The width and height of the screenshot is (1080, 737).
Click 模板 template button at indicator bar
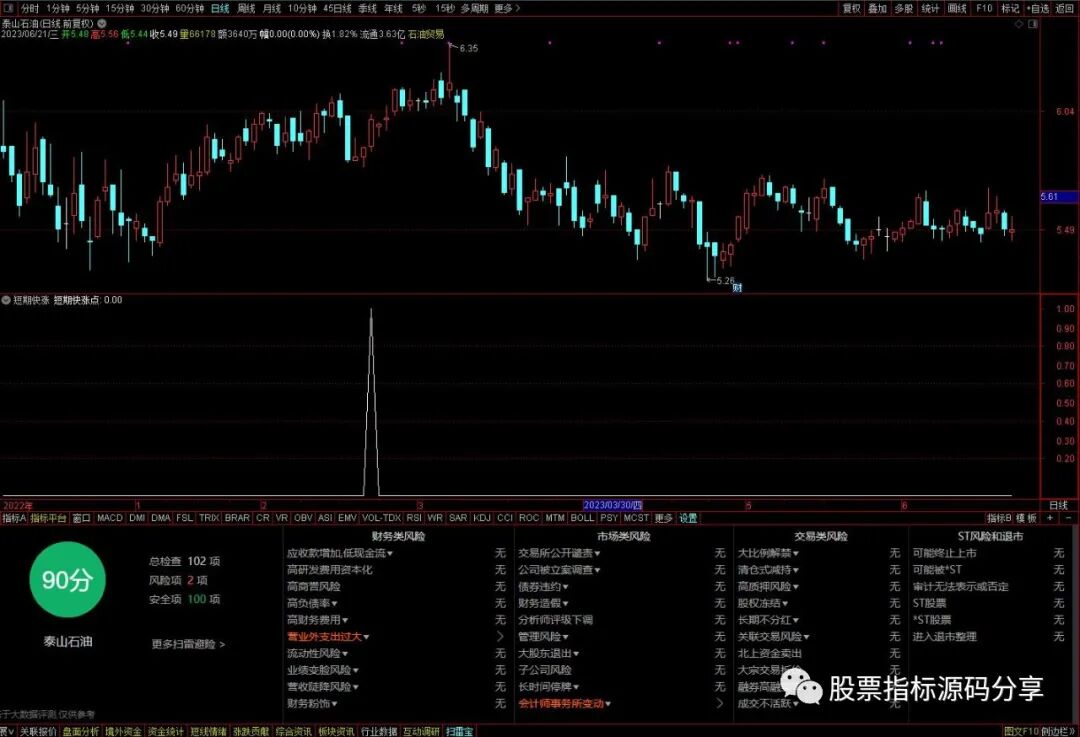point(1026,518)
